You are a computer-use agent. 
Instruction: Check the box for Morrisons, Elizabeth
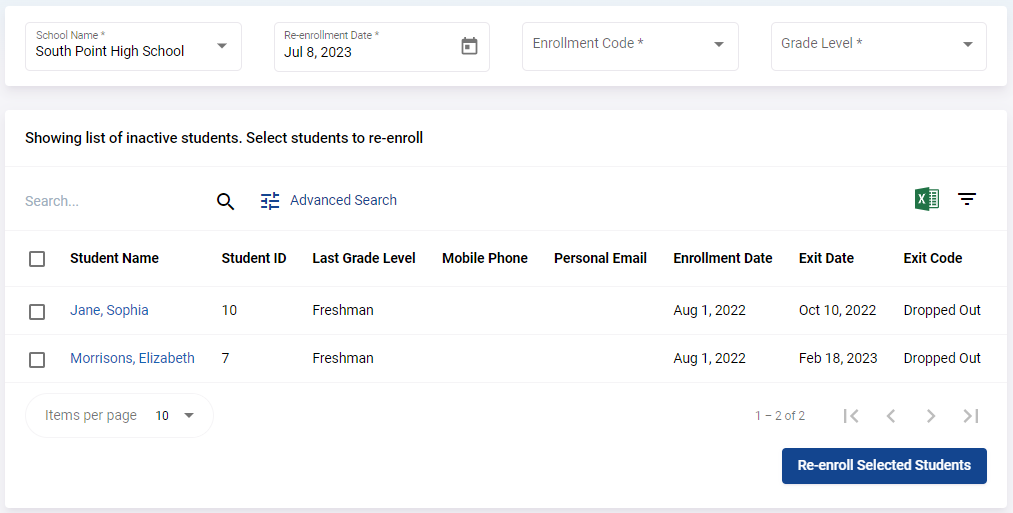37,360
